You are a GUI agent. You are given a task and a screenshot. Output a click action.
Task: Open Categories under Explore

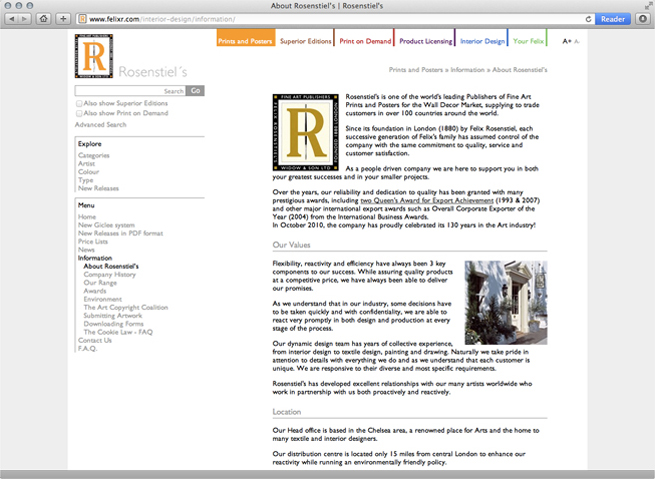coord(94,155)
